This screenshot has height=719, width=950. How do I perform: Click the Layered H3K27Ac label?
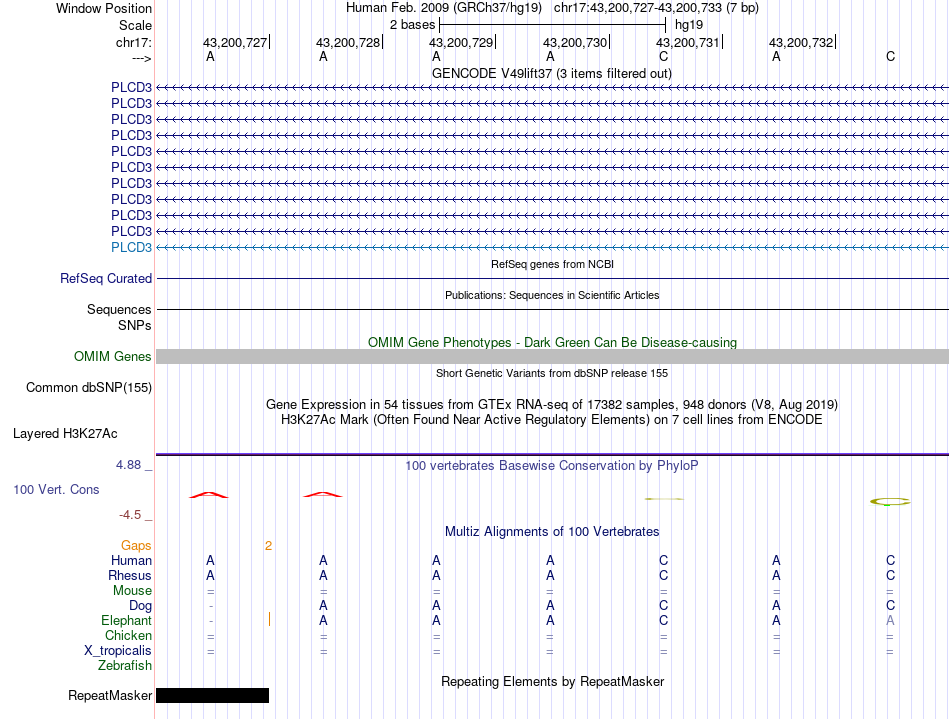coord(65,434)
